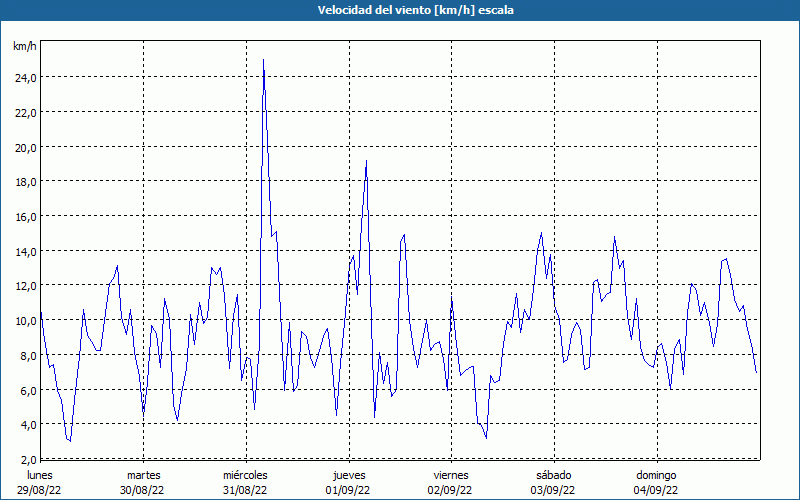Click the 12,0 y-axis value
This screenshot has height=500, width=800.
(26, 286)
